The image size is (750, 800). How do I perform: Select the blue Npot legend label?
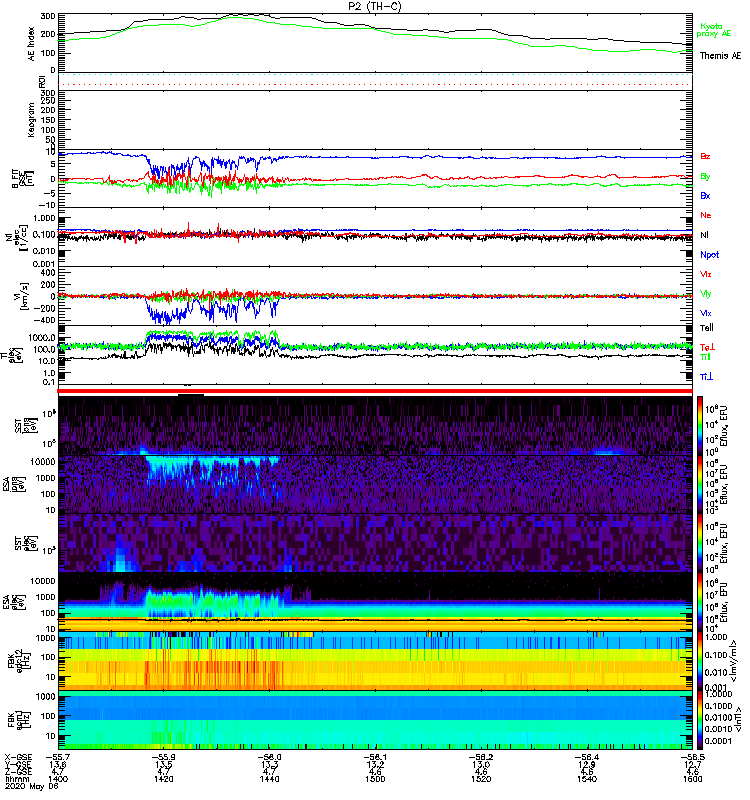(710, 255)
